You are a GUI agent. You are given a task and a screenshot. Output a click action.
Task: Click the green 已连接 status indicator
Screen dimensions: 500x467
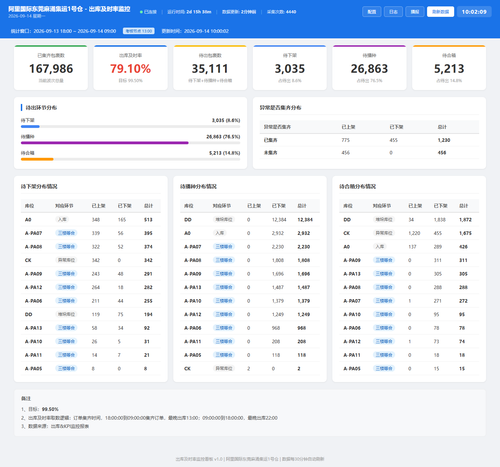tap(148, 12)
